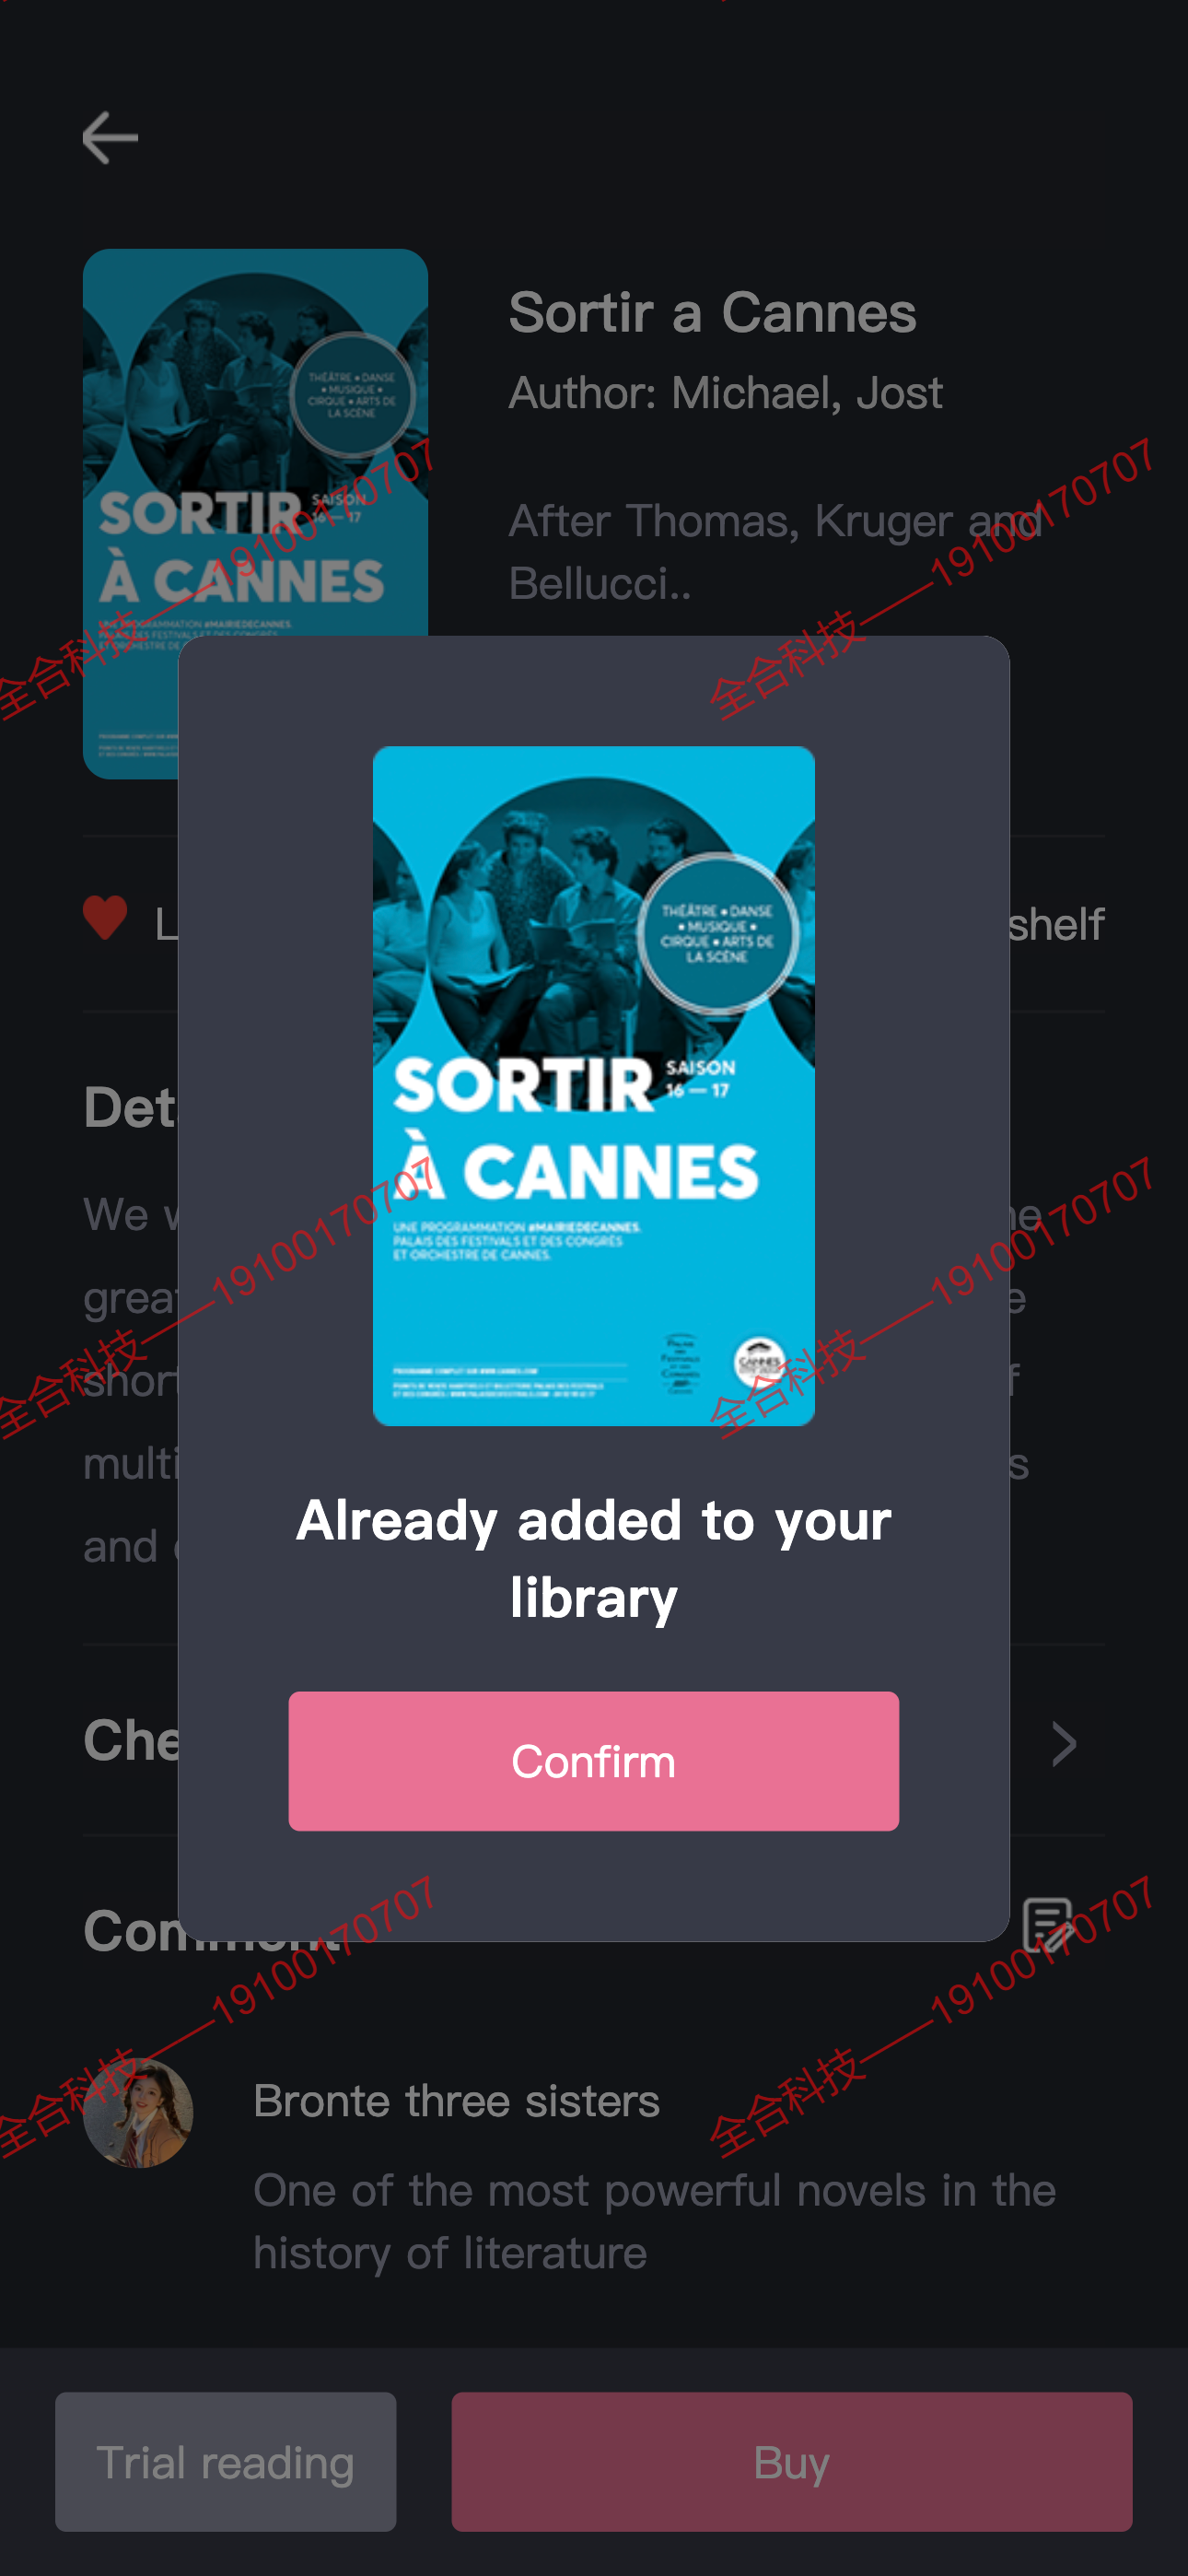Select the shelf option text
Image resolution: width=1188 pixels, height=2576 pixels.
tap(1056, 924)
